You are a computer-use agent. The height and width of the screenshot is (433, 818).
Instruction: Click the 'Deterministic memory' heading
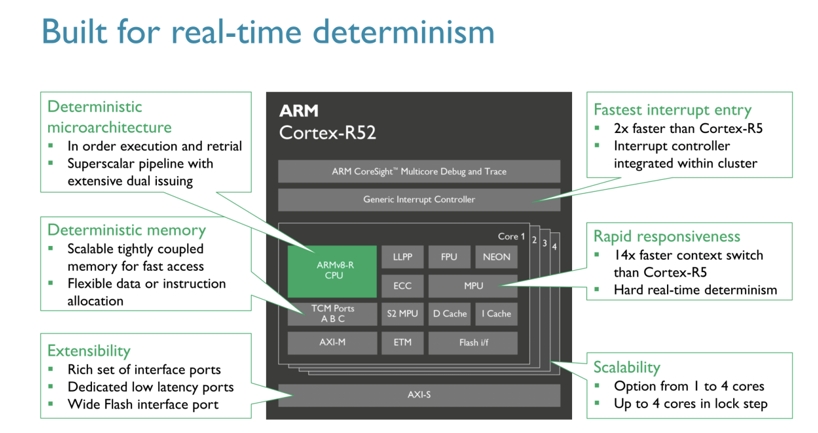pyautogui.click(x=126, y=230)
